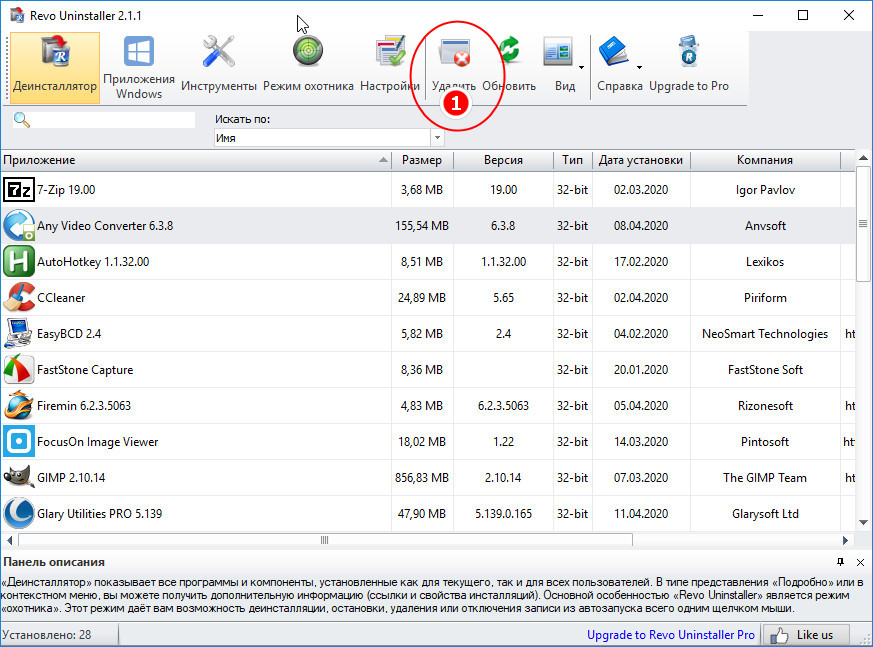Viewport: 873px width, 647px height.
Task: Sort by Версия column header
Action: (503, 160)
